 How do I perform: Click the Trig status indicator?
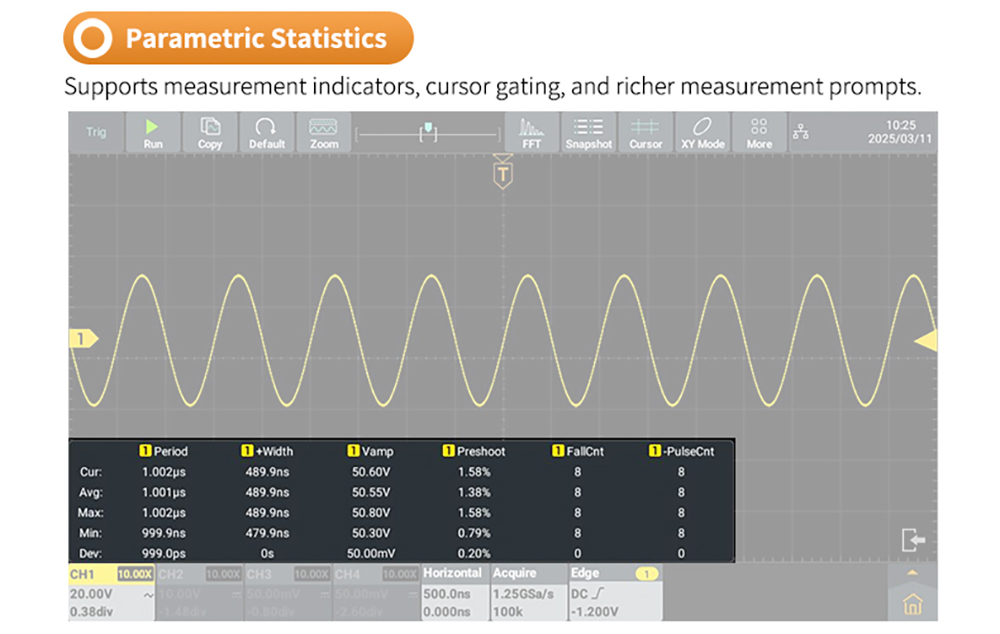96,132
